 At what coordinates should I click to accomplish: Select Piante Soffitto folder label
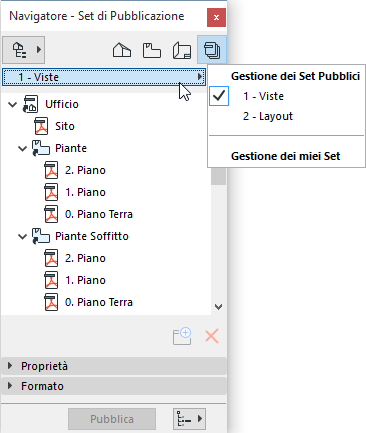click(92, 236)
